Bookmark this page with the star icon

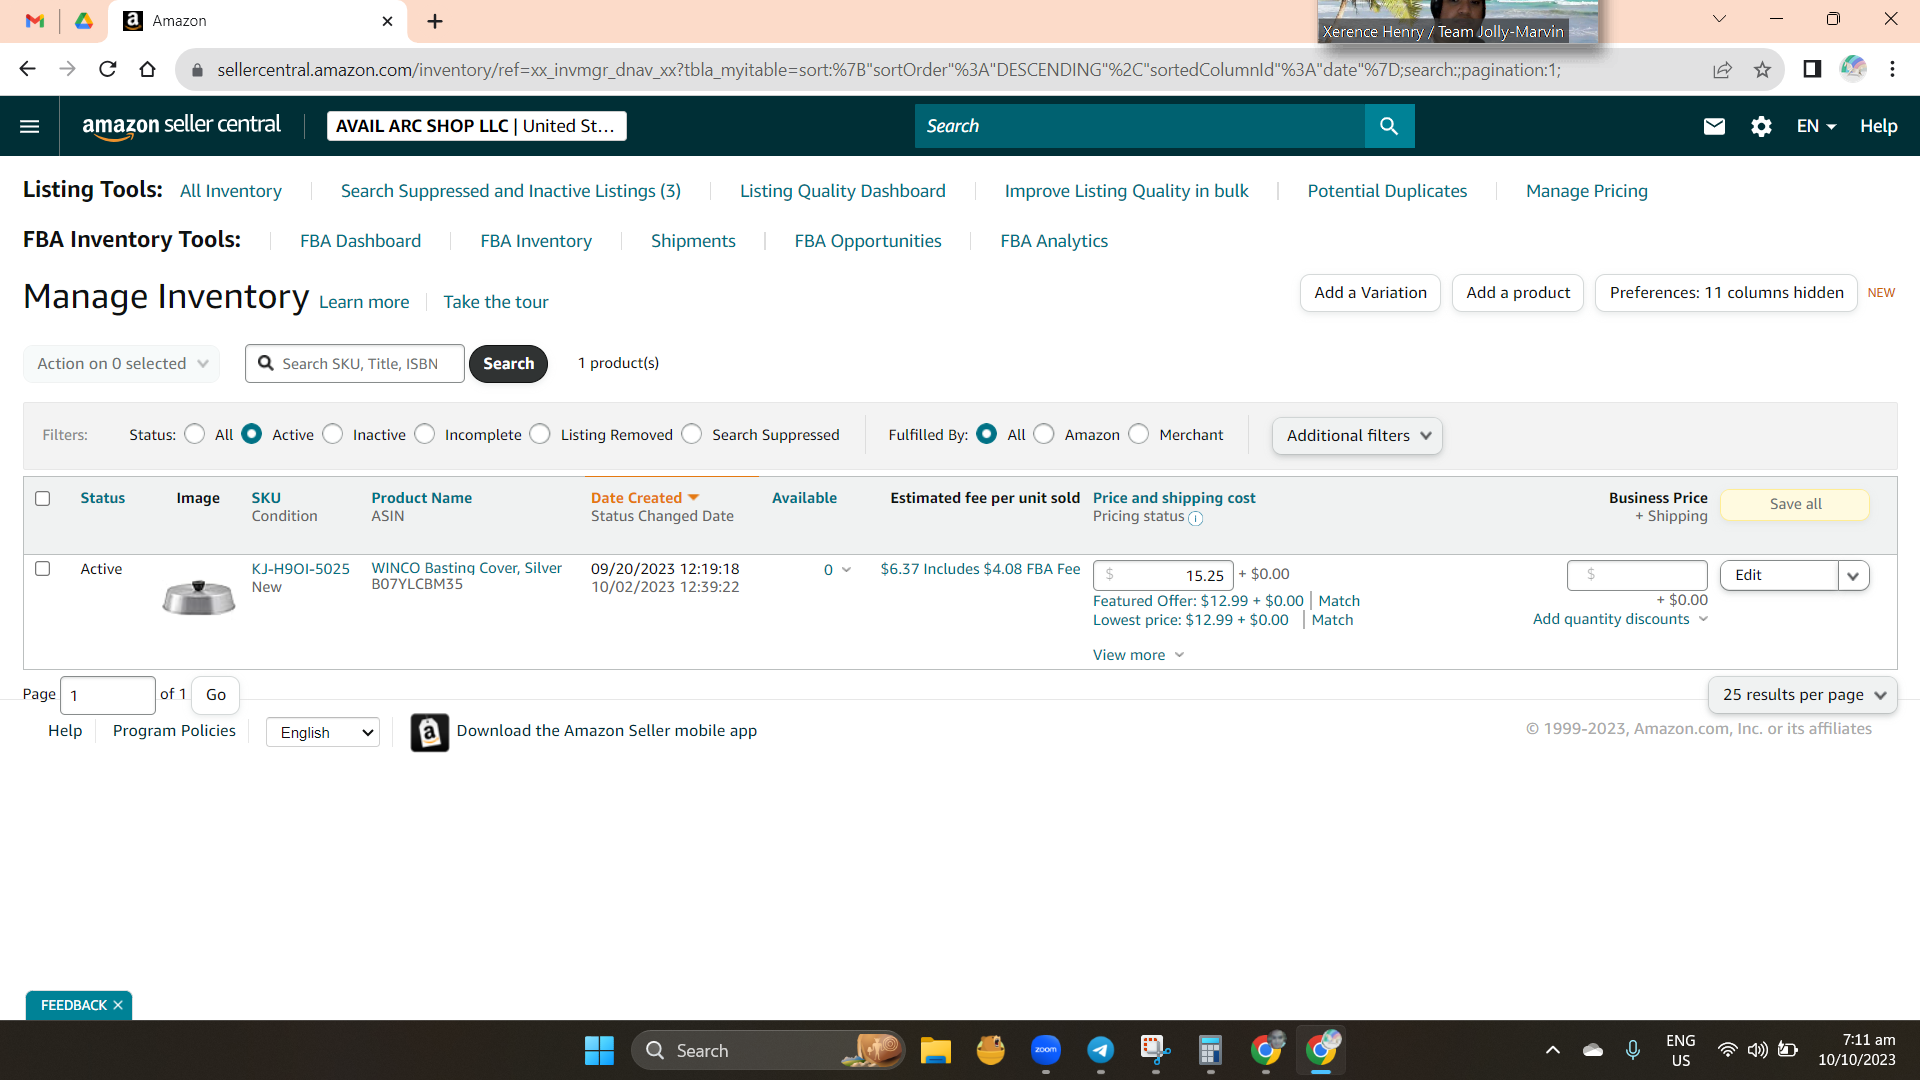click(x=1762, y=69)
